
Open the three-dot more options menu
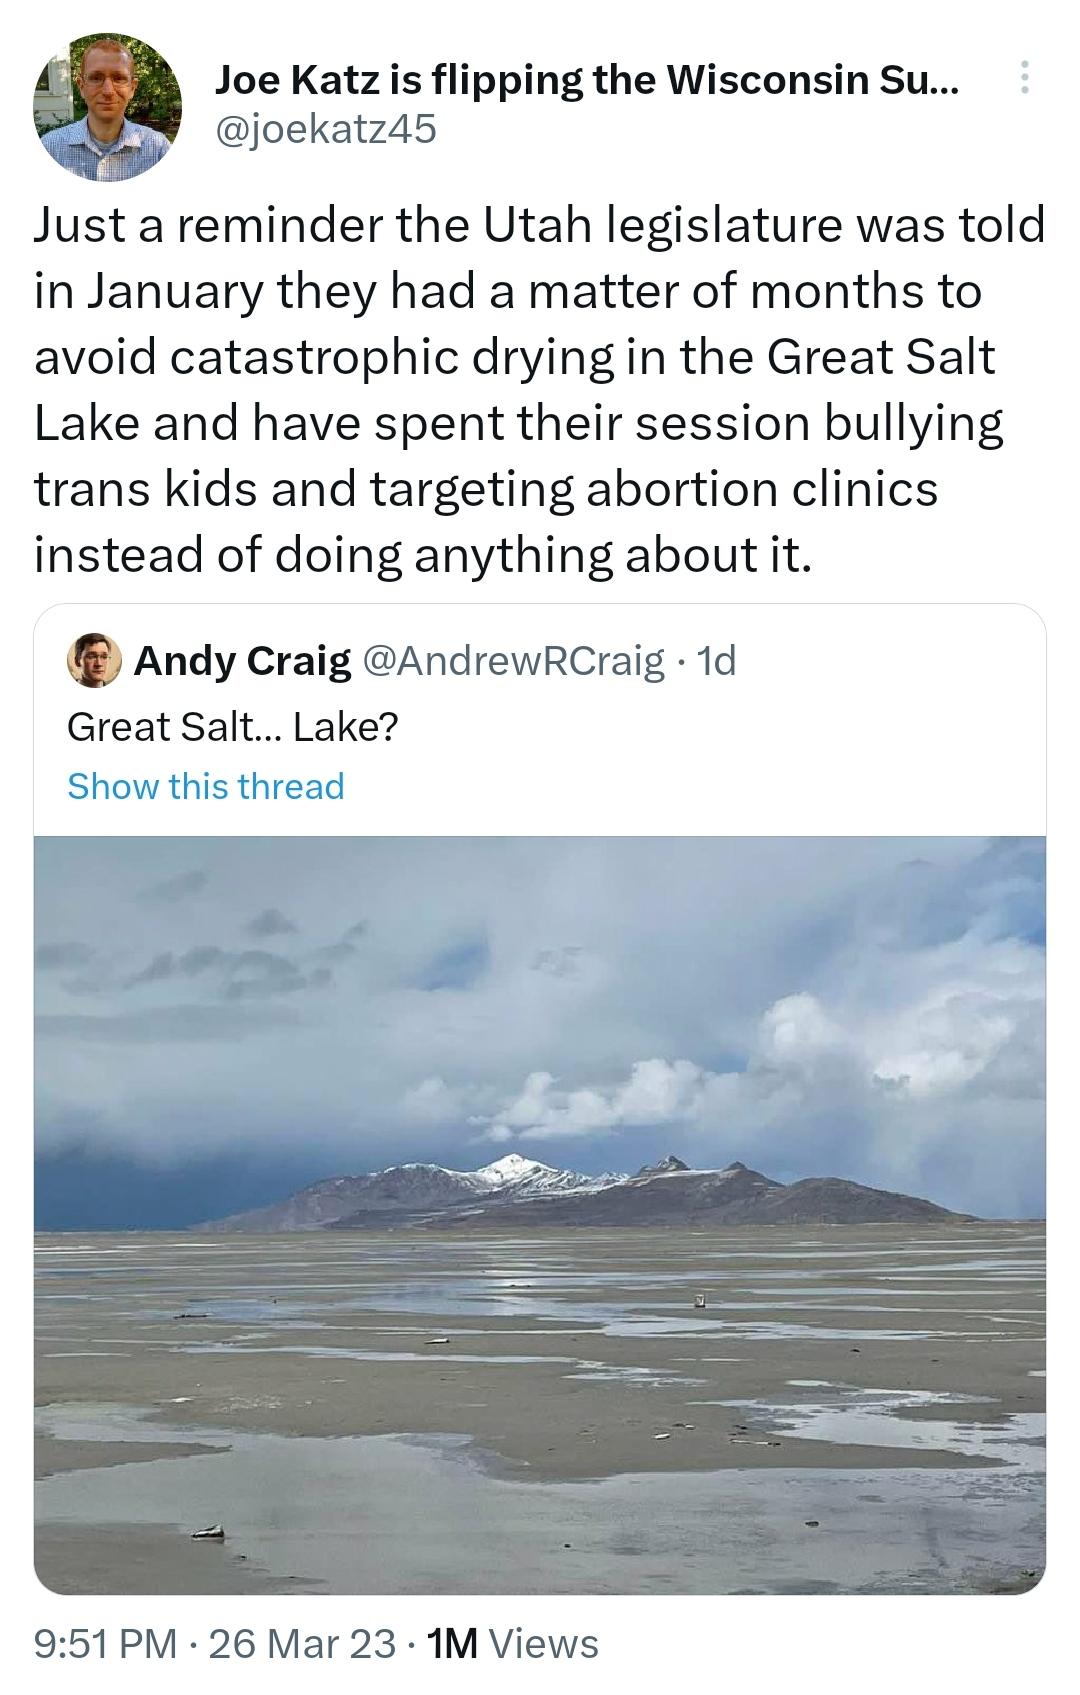(1024, 78)
